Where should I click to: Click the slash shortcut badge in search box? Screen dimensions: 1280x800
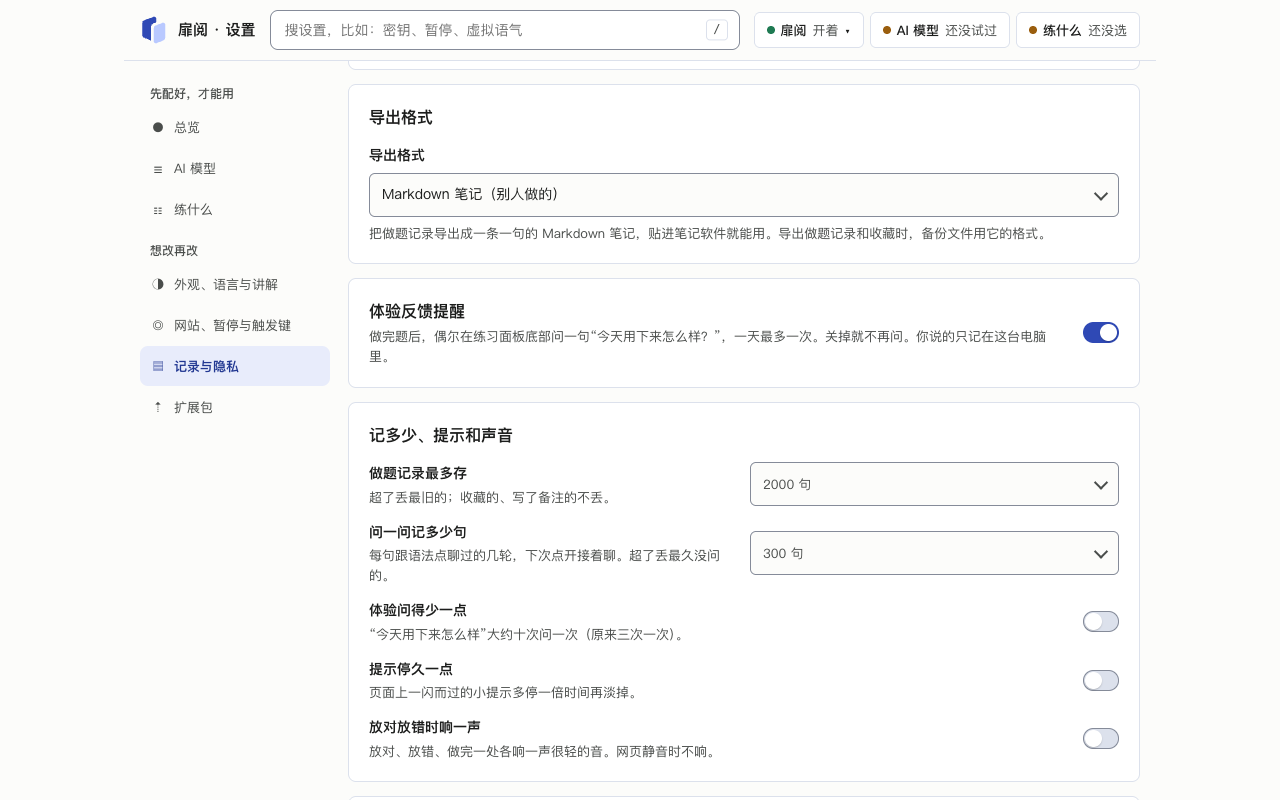717,30
